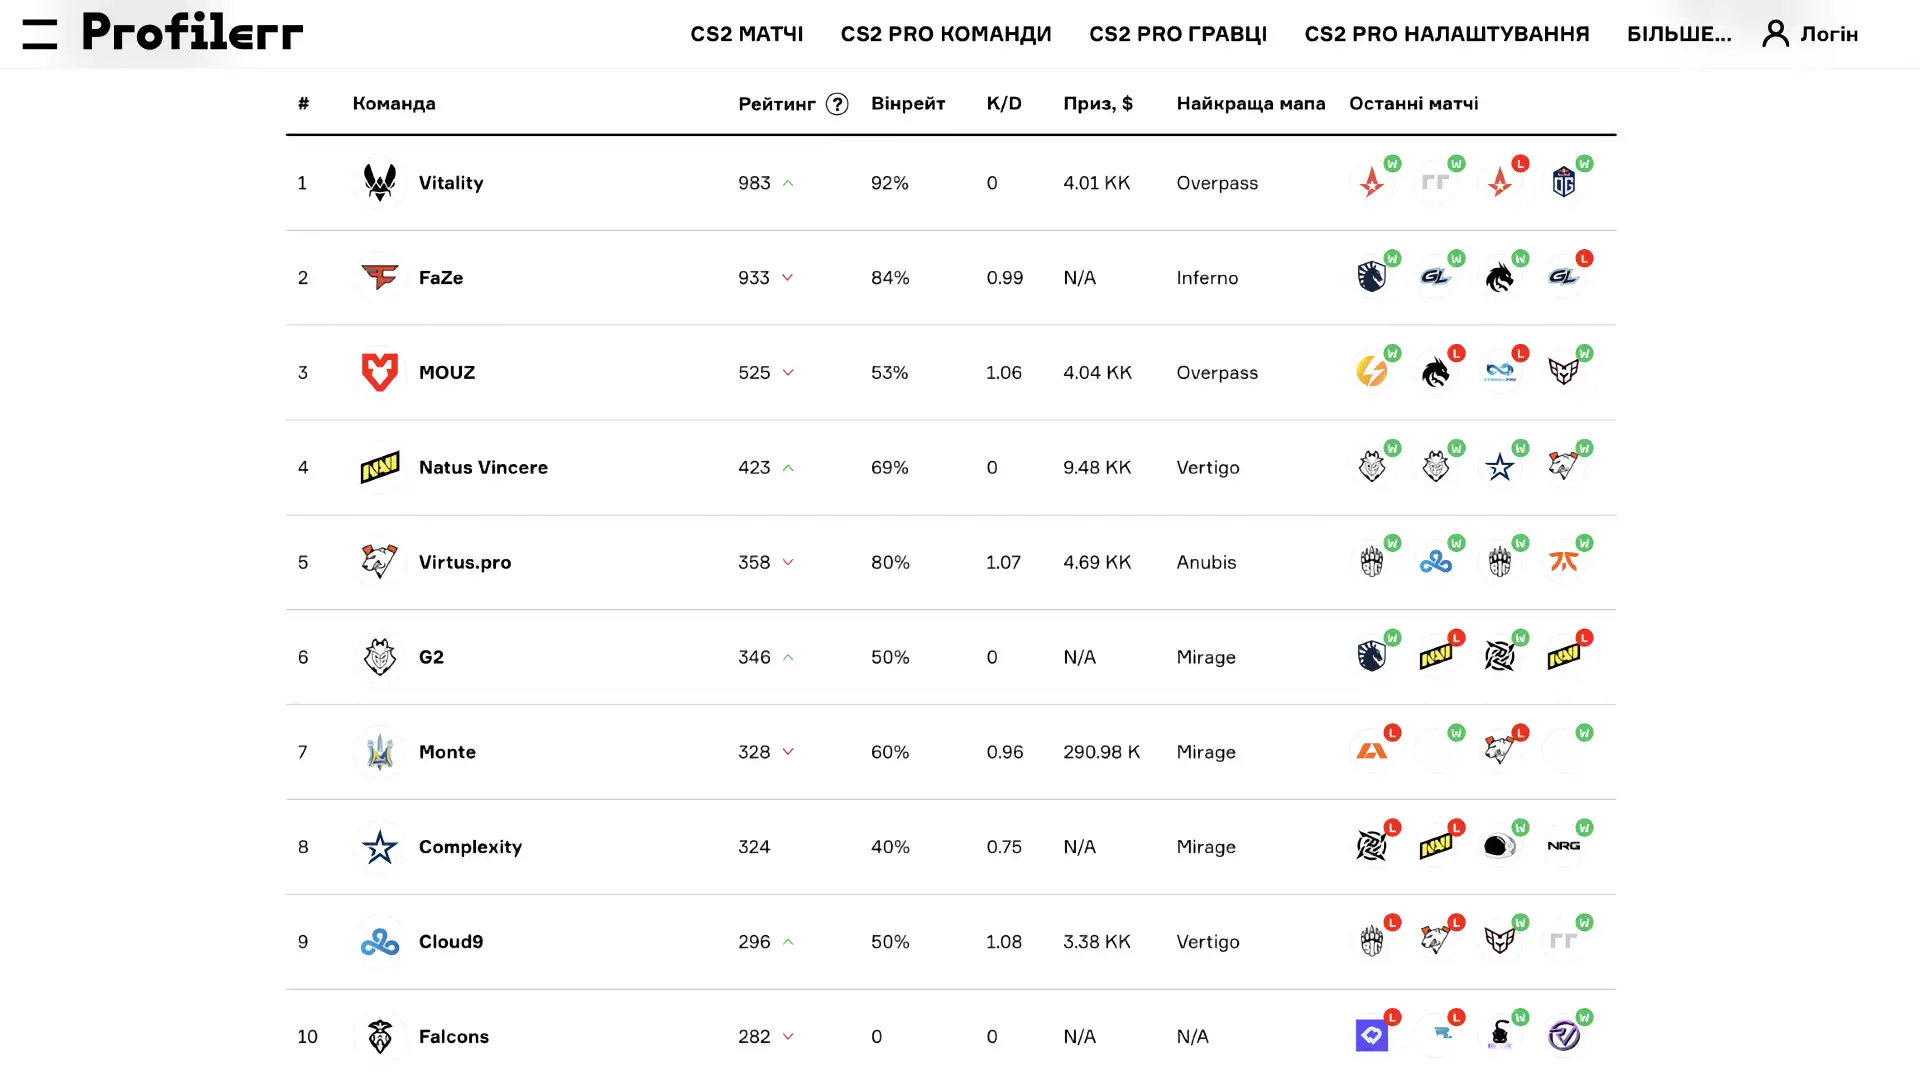
Task: Click the Fnatic match icon in Virtus.pro row
Action: point(1564,562)
